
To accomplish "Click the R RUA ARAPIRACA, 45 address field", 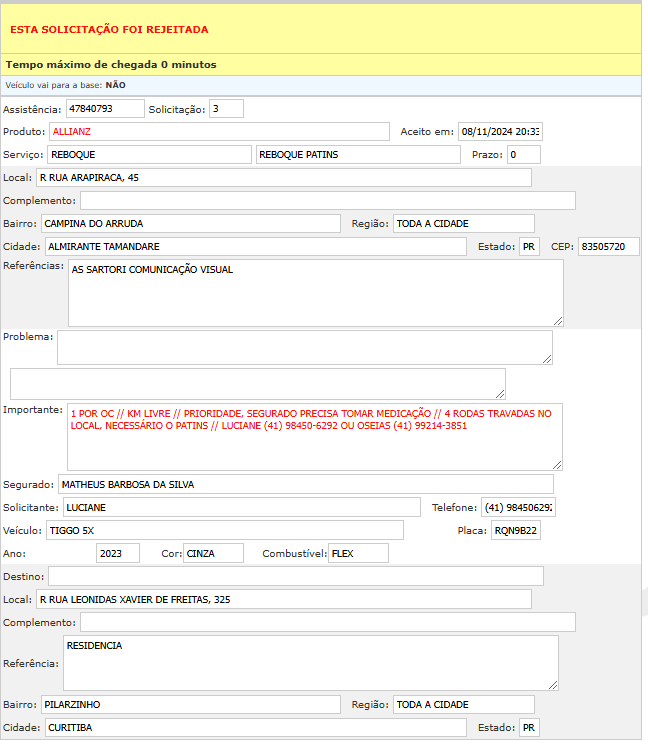I will point(283,177).
